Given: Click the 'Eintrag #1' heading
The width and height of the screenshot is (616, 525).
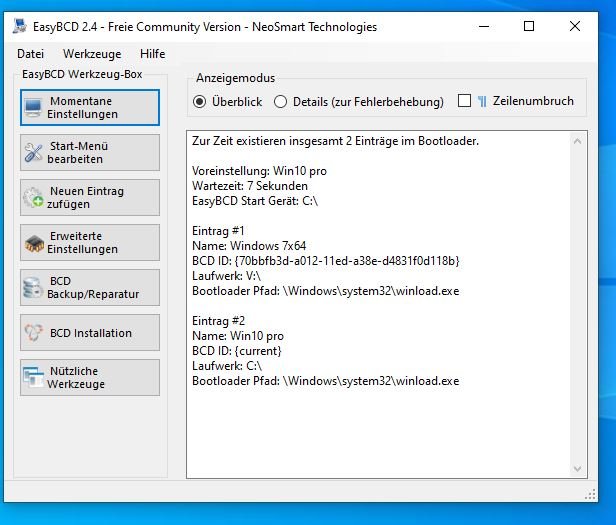Looking at the screenshot, I should pyautogui.click(x=218, y=231).
